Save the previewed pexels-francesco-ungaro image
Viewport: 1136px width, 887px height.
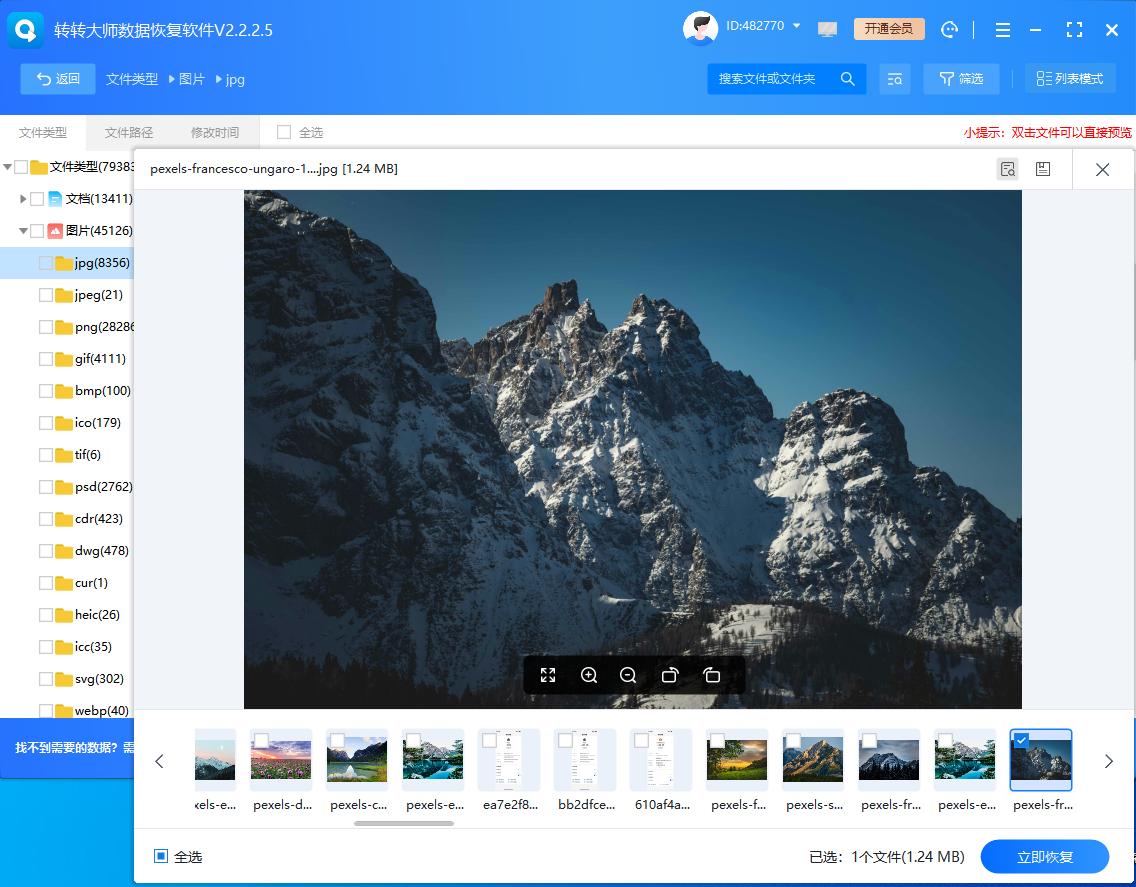1043,168
